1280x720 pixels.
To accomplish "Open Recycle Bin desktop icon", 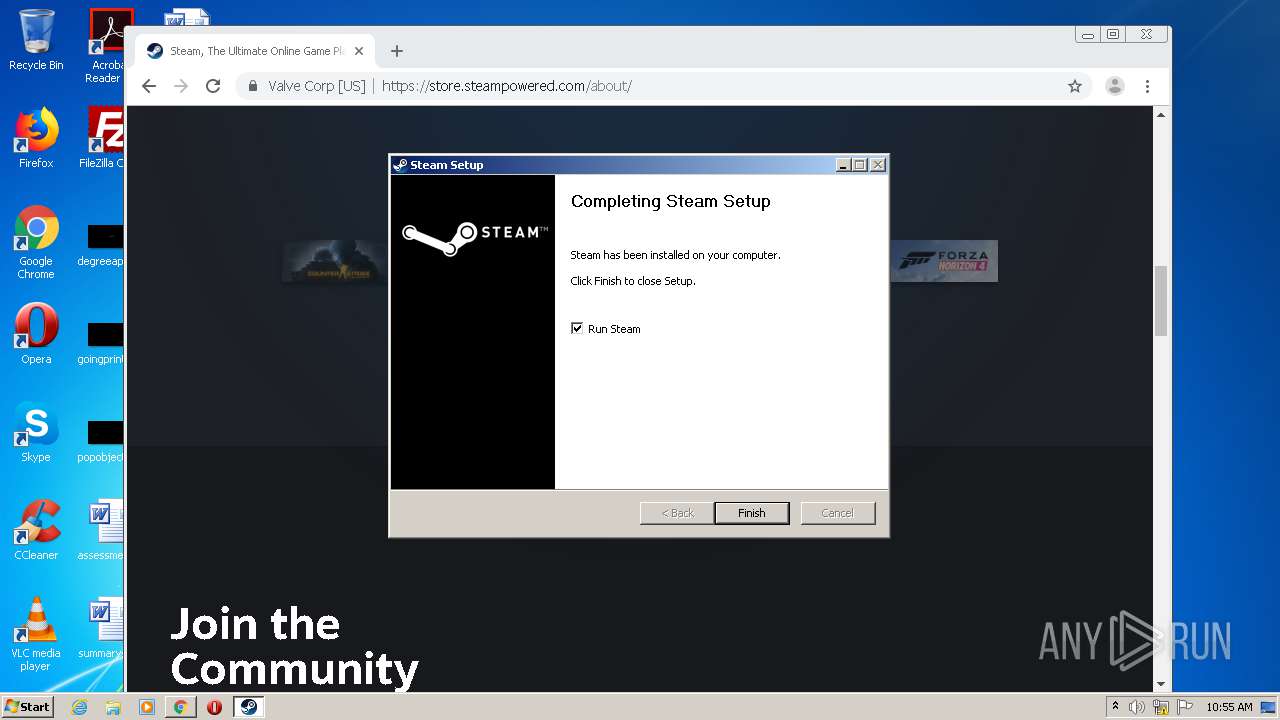I will [x=36, y=40].
